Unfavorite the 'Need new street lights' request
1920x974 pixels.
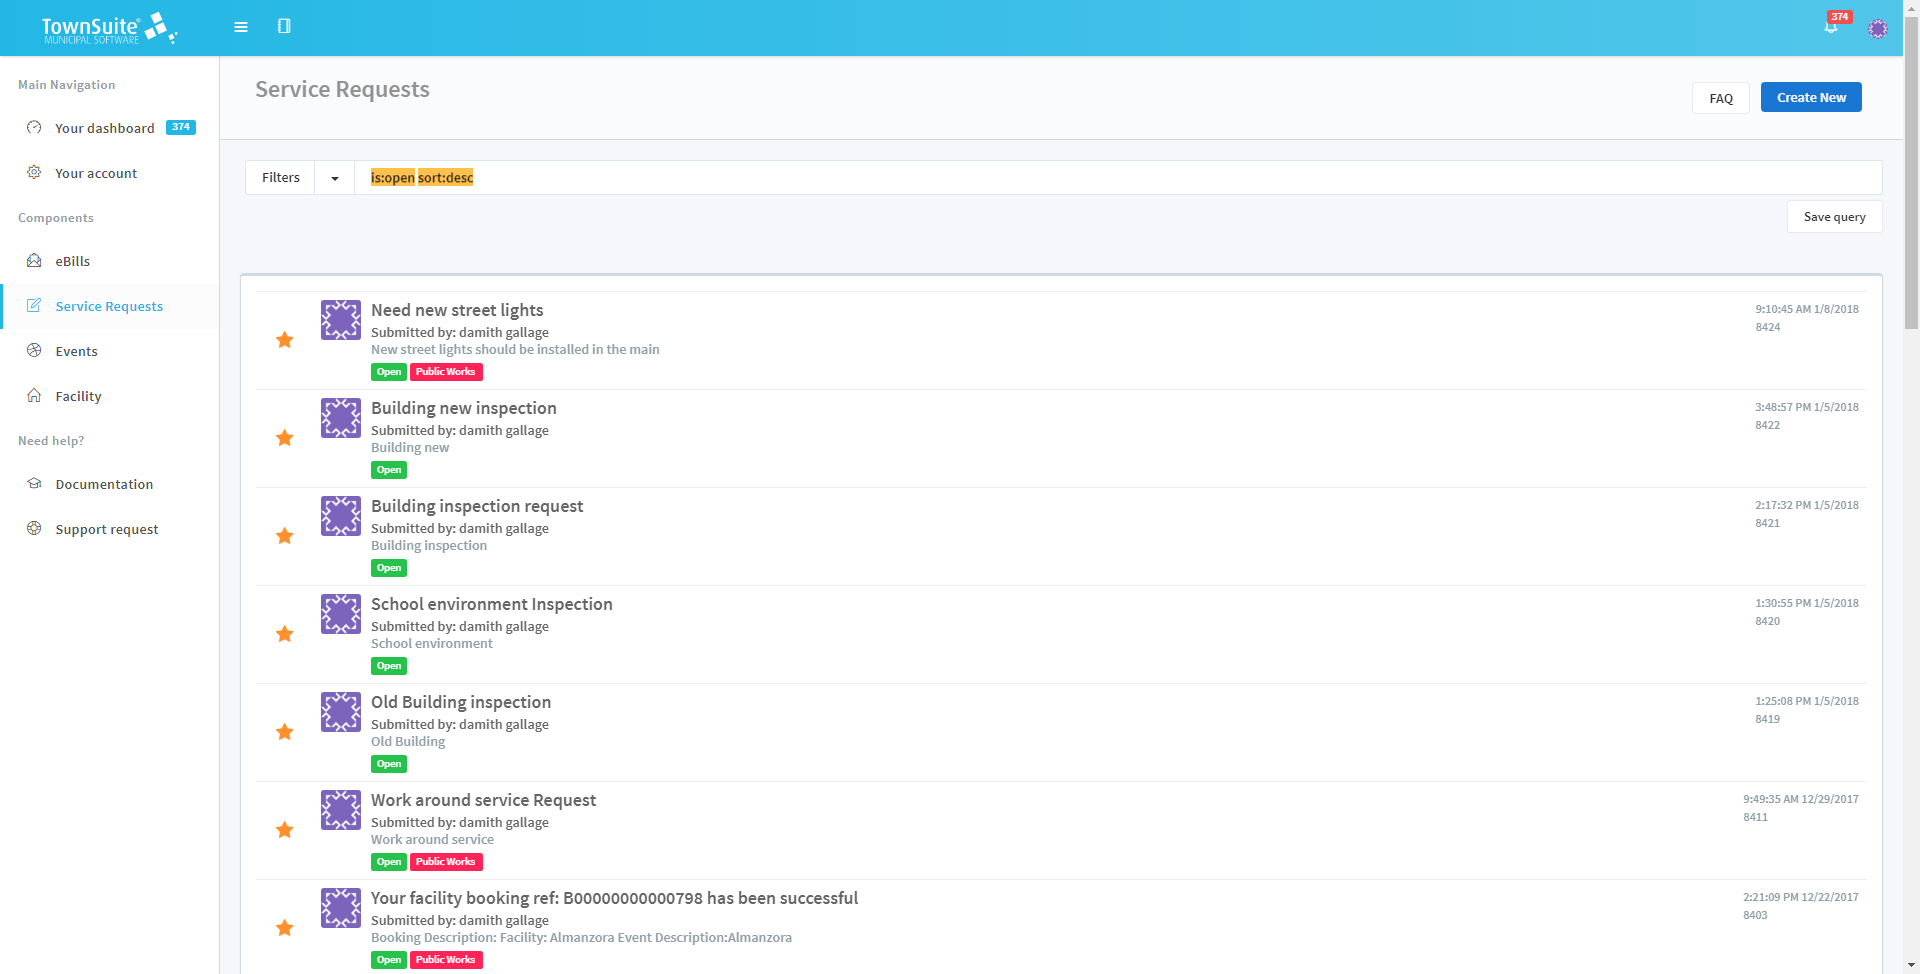[285, 340]
